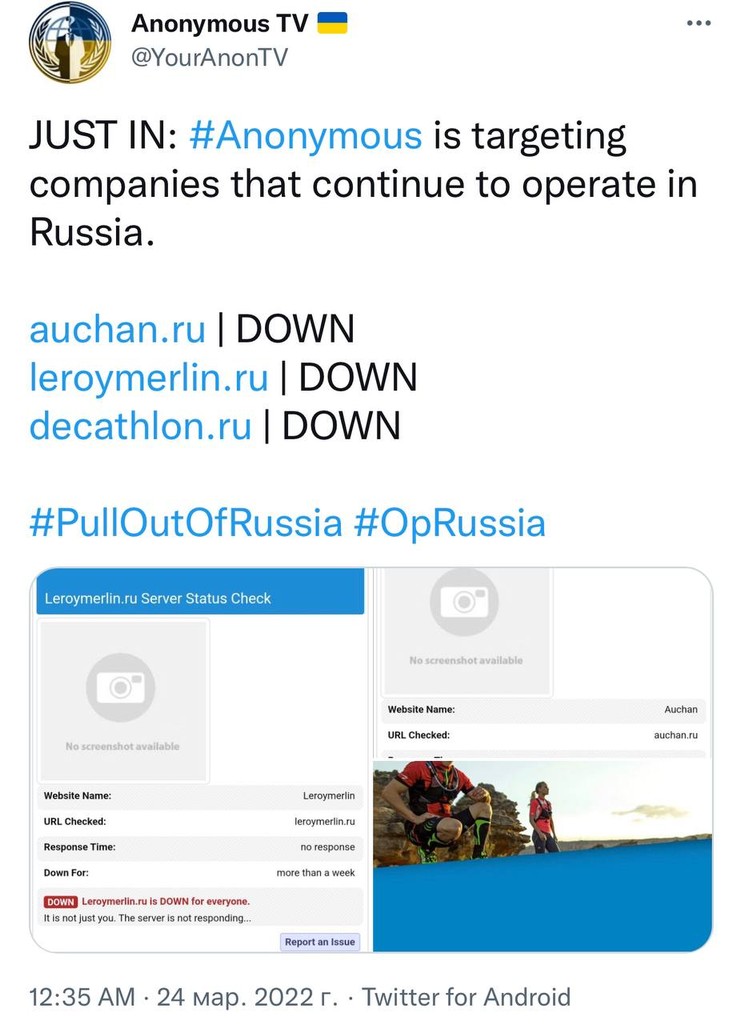Click the Ukraine flag emoji beside the name
Viewport: 742px width, 1024px height.
point(332,23)
